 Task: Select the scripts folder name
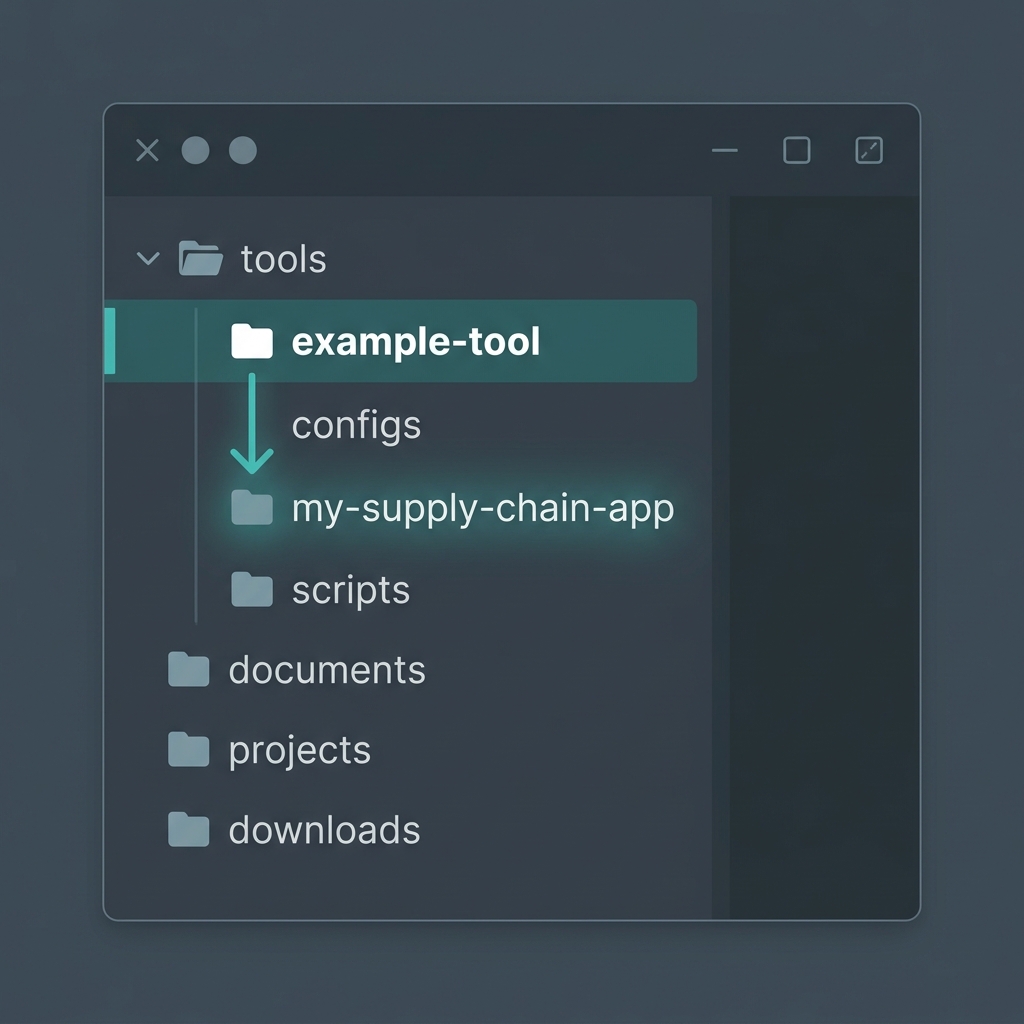351,592
